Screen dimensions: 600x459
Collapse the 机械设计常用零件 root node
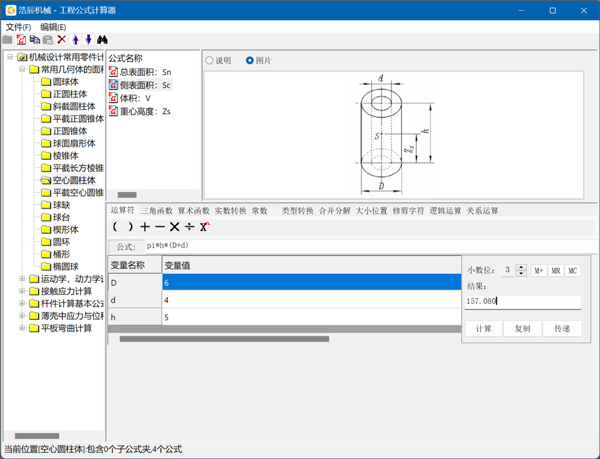coord(10,57)
